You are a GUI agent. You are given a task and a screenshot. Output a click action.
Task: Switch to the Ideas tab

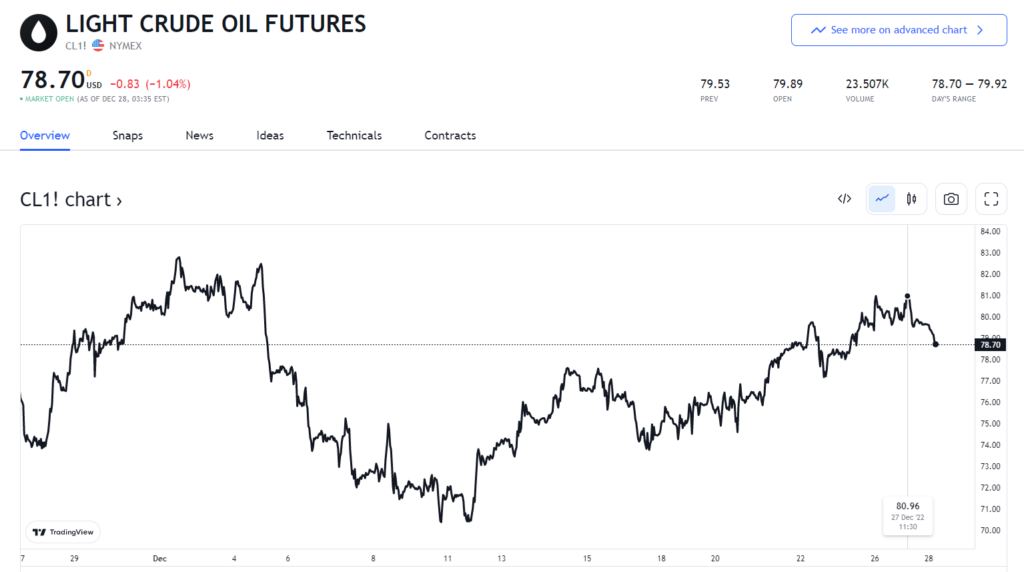(x=270, y=135)
